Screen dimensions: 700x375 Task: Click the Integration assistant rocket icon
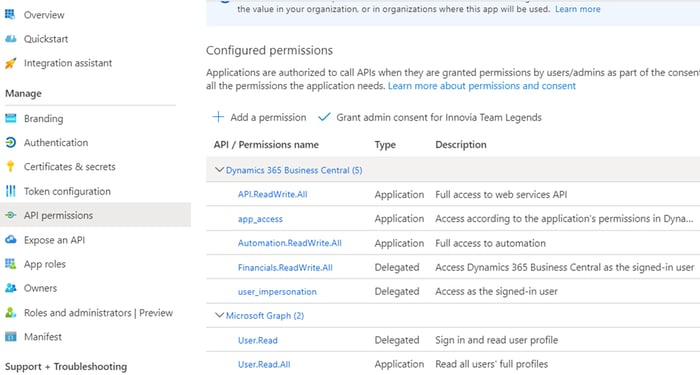pyautogui.click(x=10, y=63)
